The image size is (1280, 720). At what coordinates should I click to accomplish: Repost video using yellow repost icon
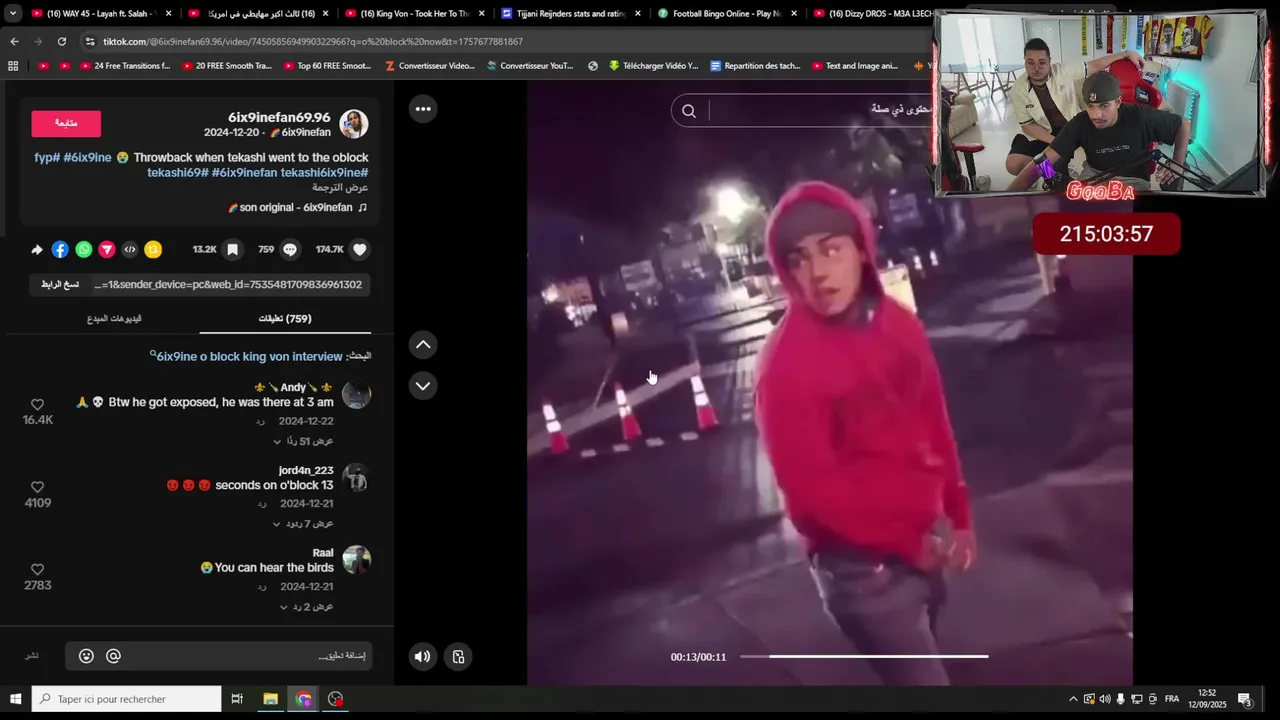(153, 249)
